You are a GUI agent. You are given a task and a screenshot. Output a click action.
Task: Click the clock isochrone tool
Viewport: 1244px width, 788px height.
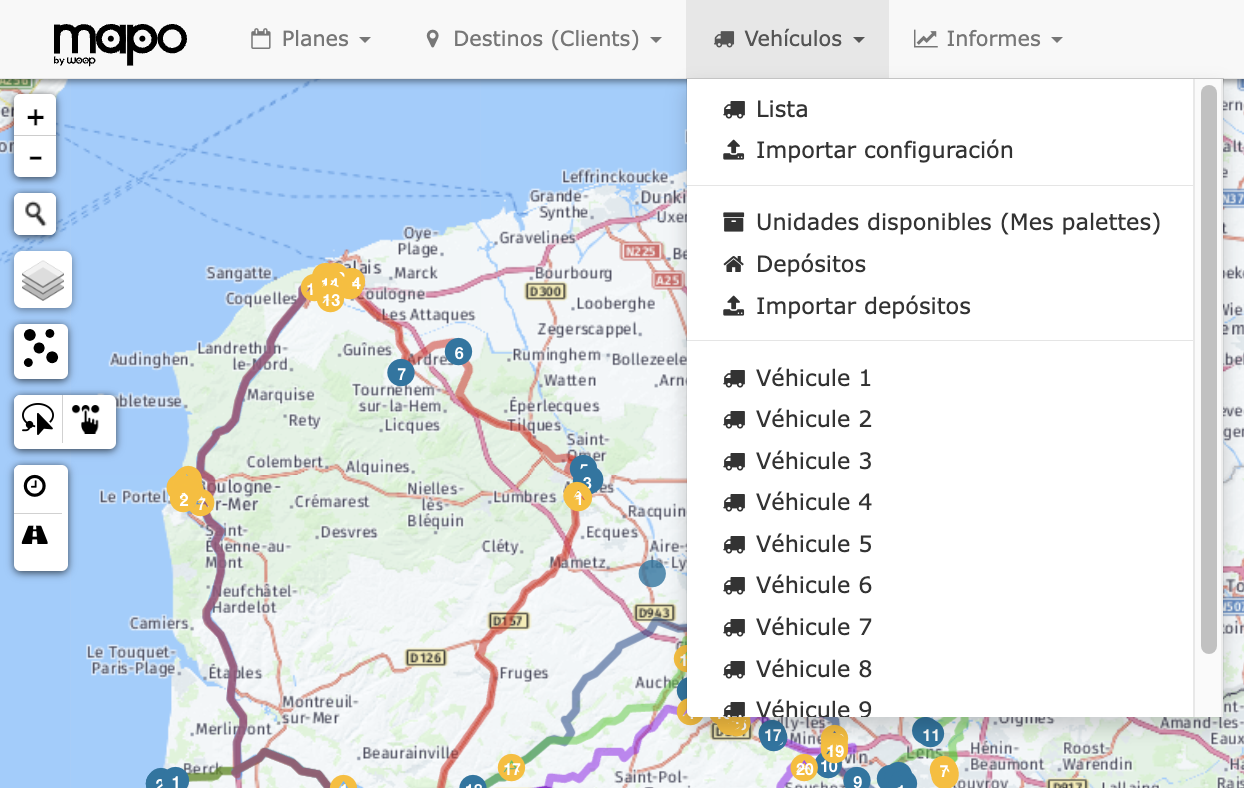35,487
